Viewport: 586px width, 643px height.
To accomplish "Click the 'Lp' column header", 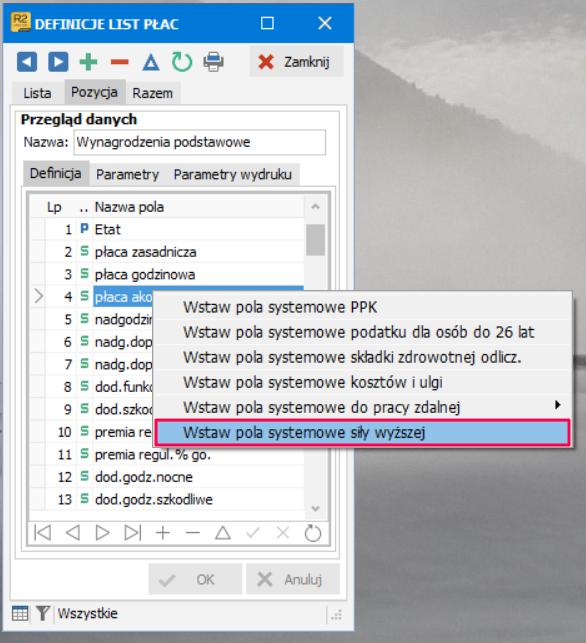I will click(x=54, y=207).
